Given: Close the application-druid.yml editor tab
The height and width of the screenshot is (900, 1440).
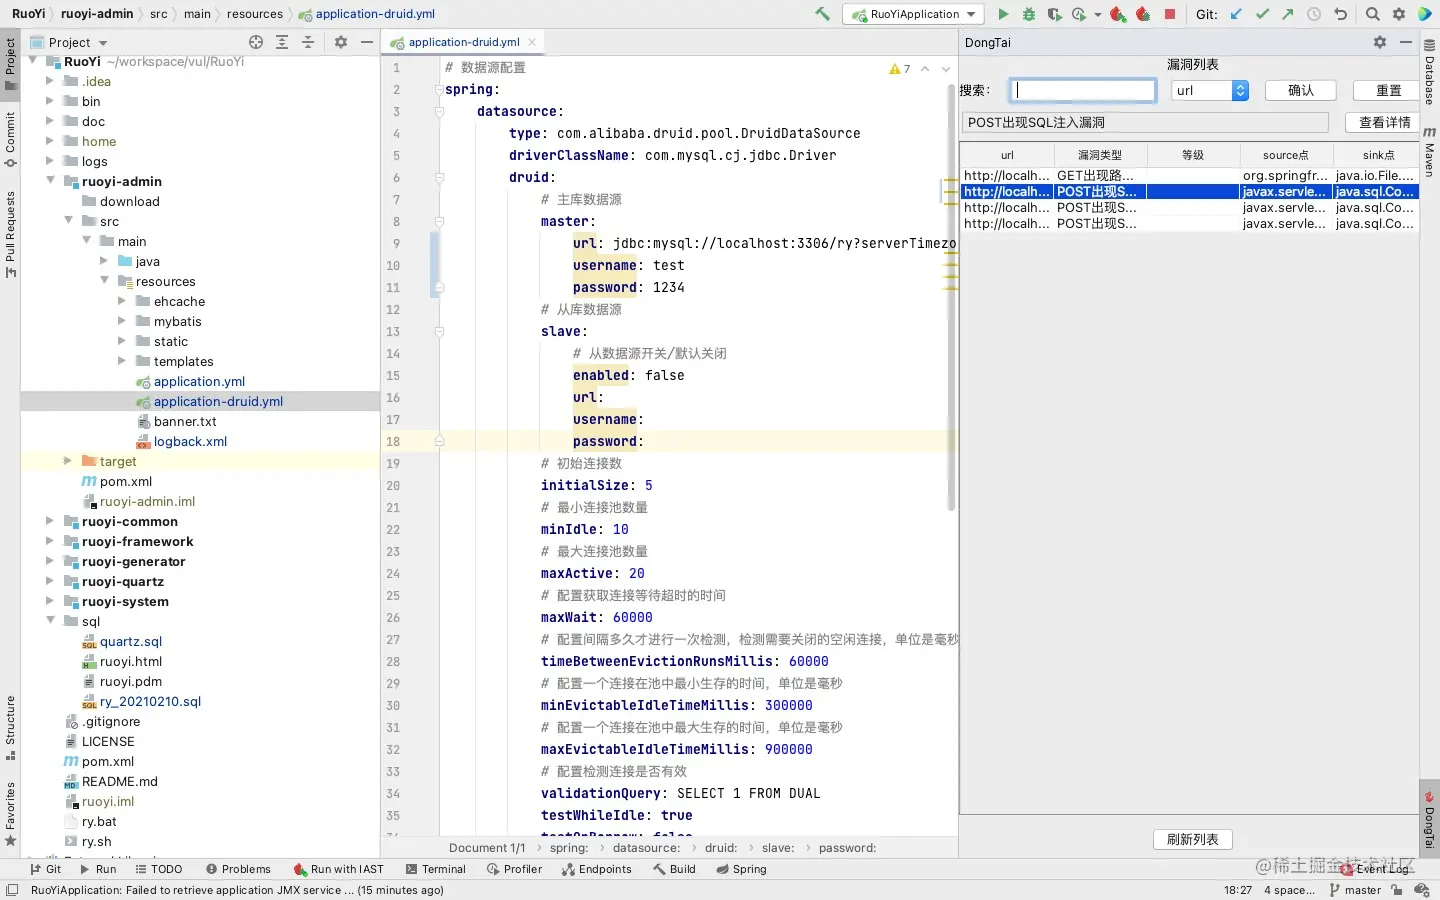Looking at the screenshot, I should point(532,42).
